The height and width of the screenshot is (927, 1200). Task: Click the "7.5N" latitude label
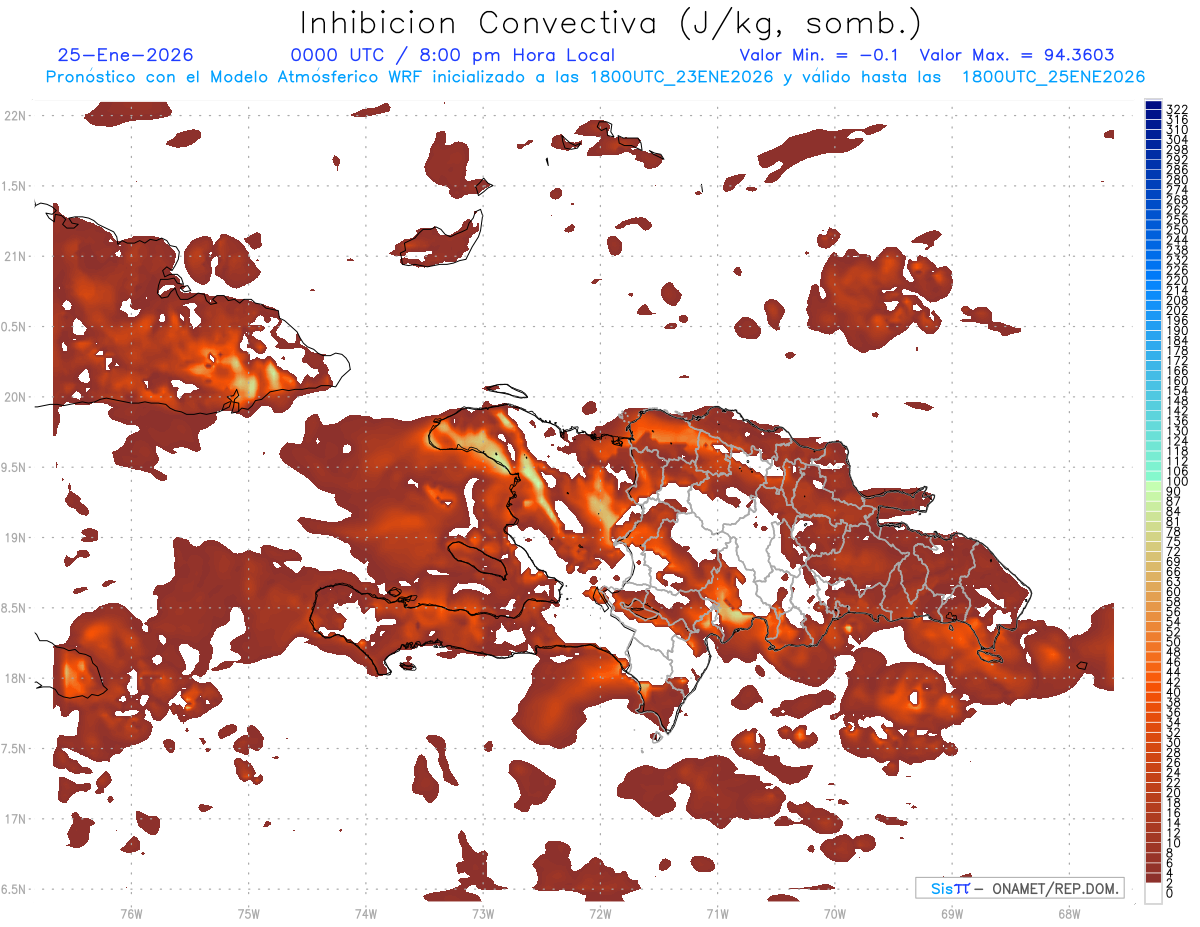tap(15, 749)
